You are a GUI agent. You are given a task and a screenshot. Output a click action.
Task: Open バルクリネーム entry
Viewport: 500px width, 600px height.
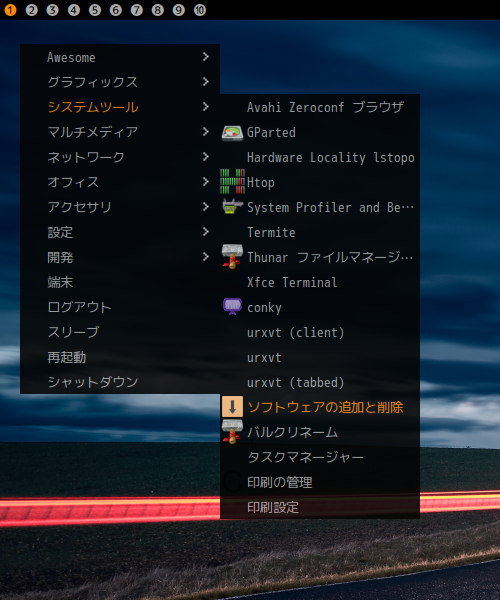[x=320, y=432]
